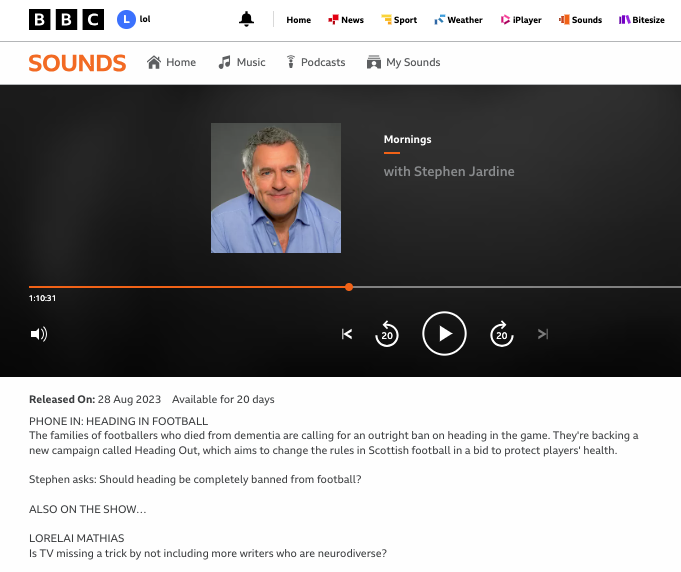Skip forward 20 seconds

coord(502,334)
